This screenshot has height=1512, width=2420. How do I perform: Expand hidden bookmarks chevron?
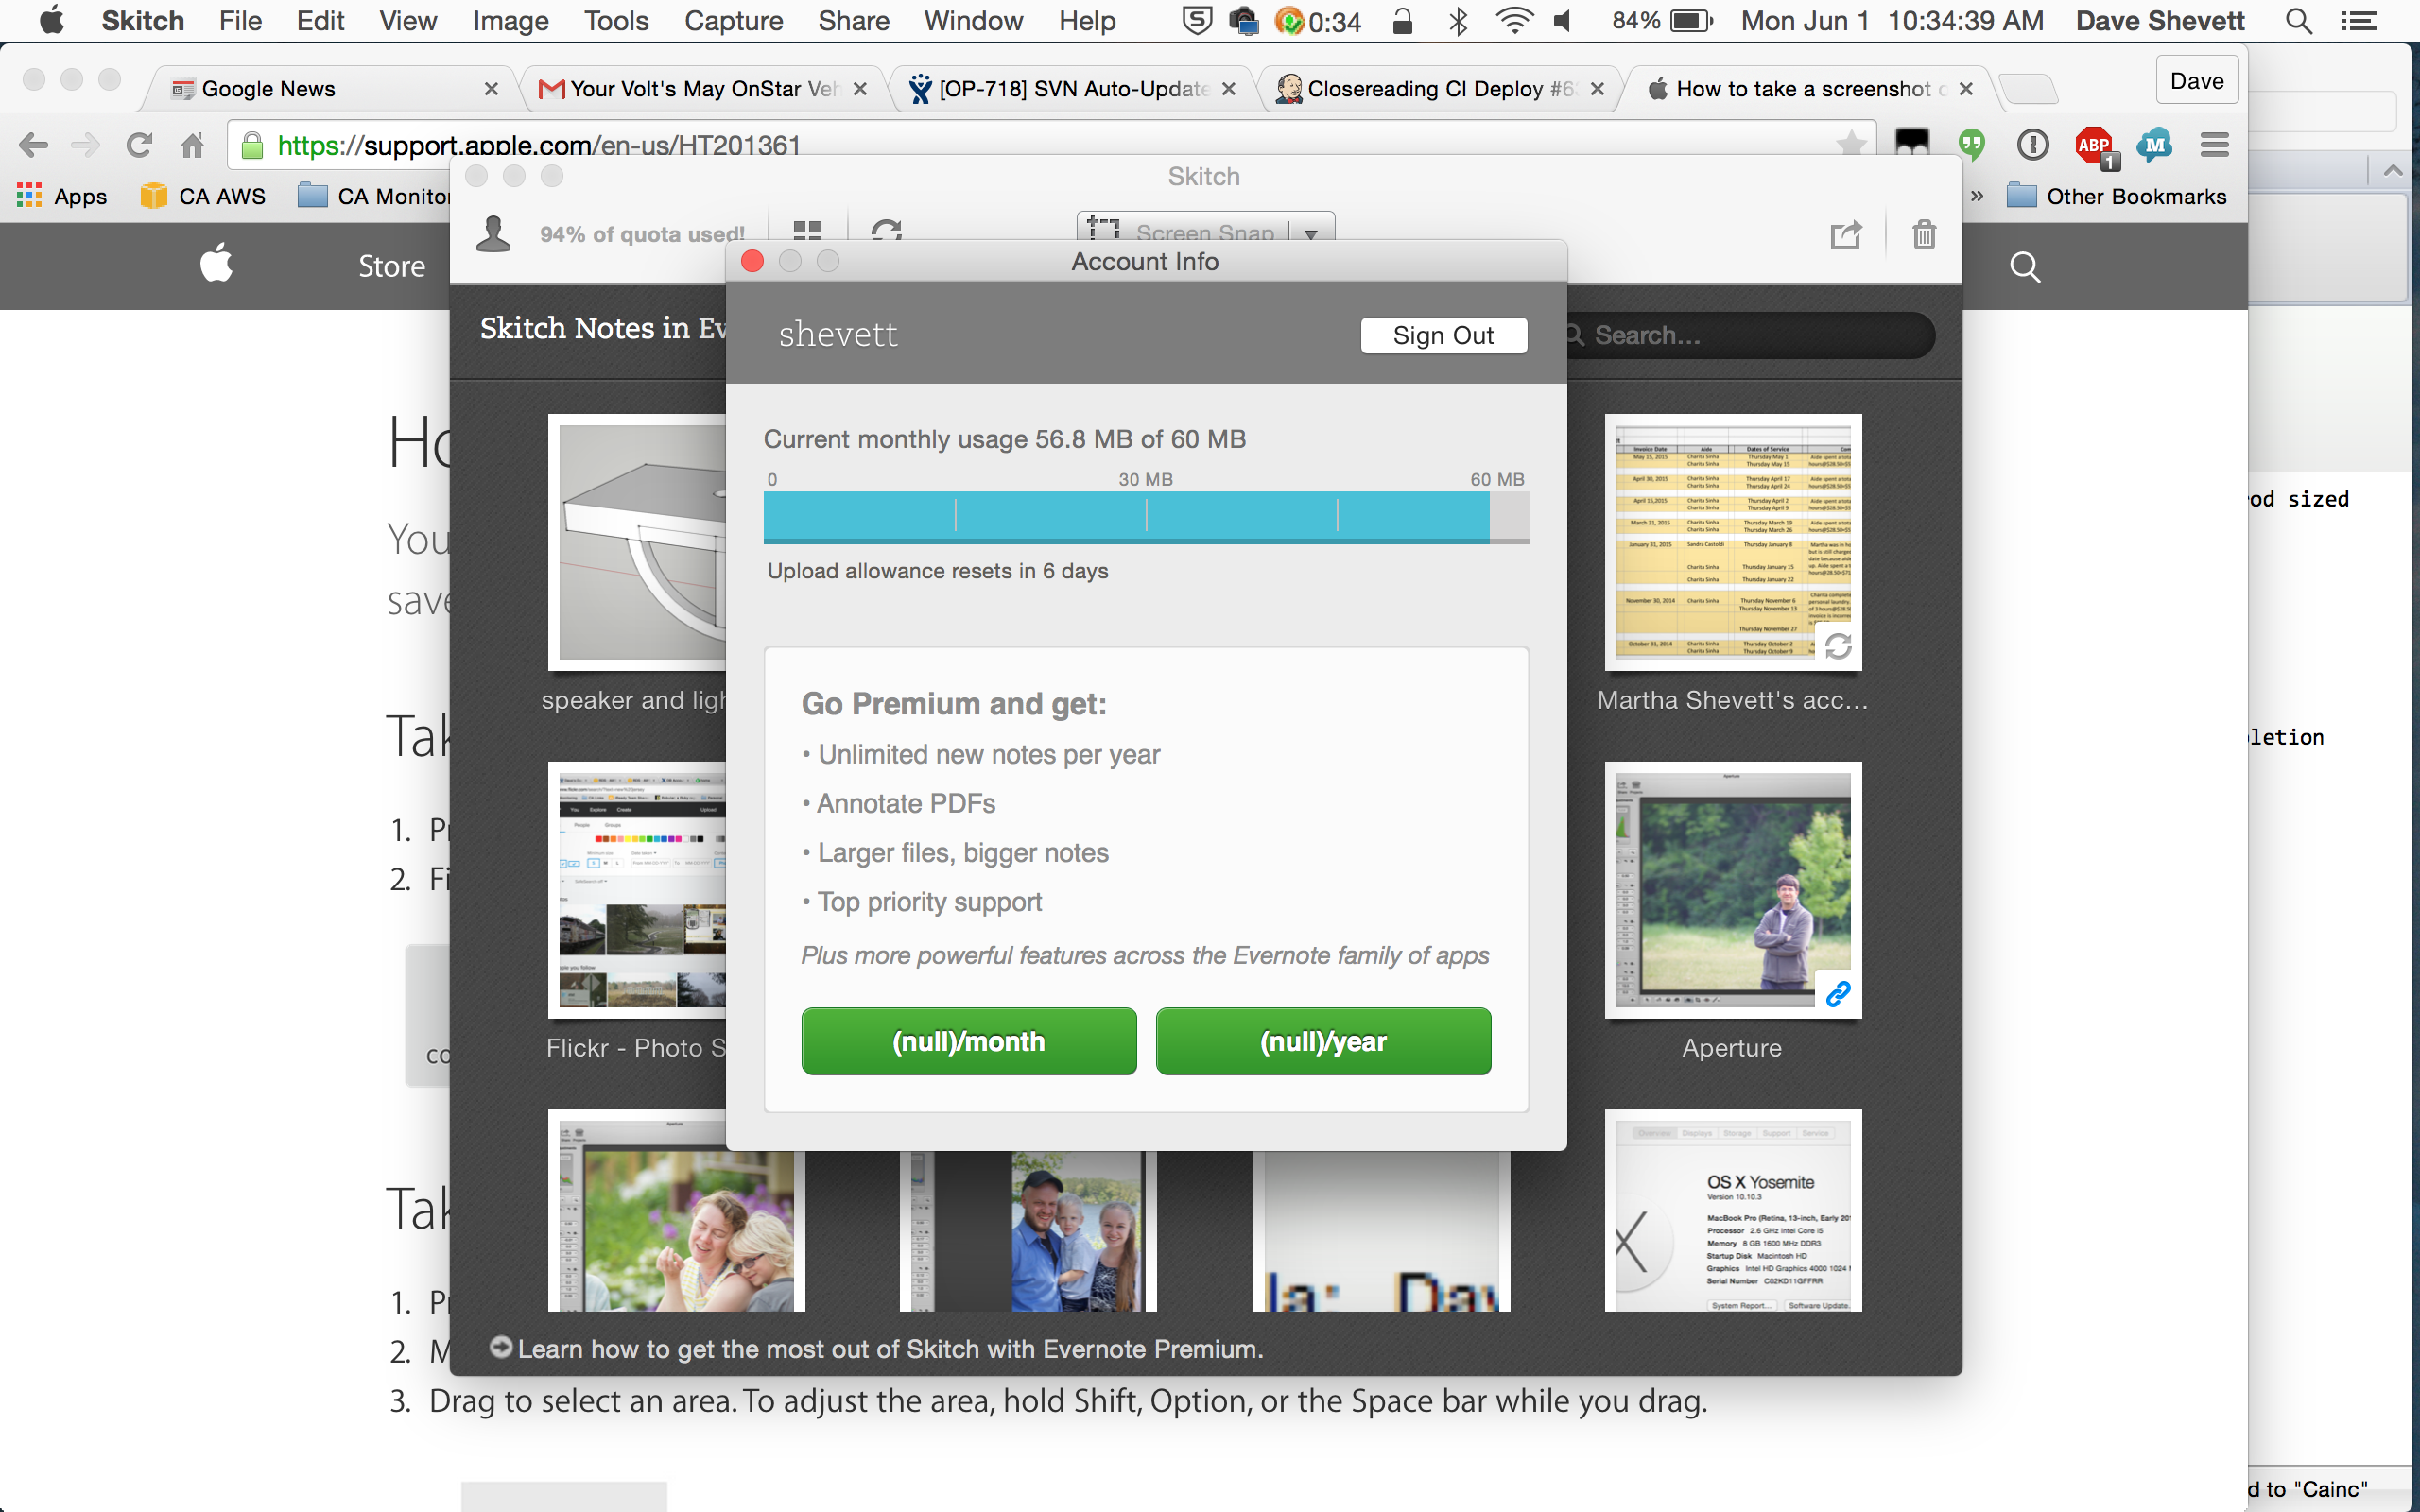(1976, 196)
